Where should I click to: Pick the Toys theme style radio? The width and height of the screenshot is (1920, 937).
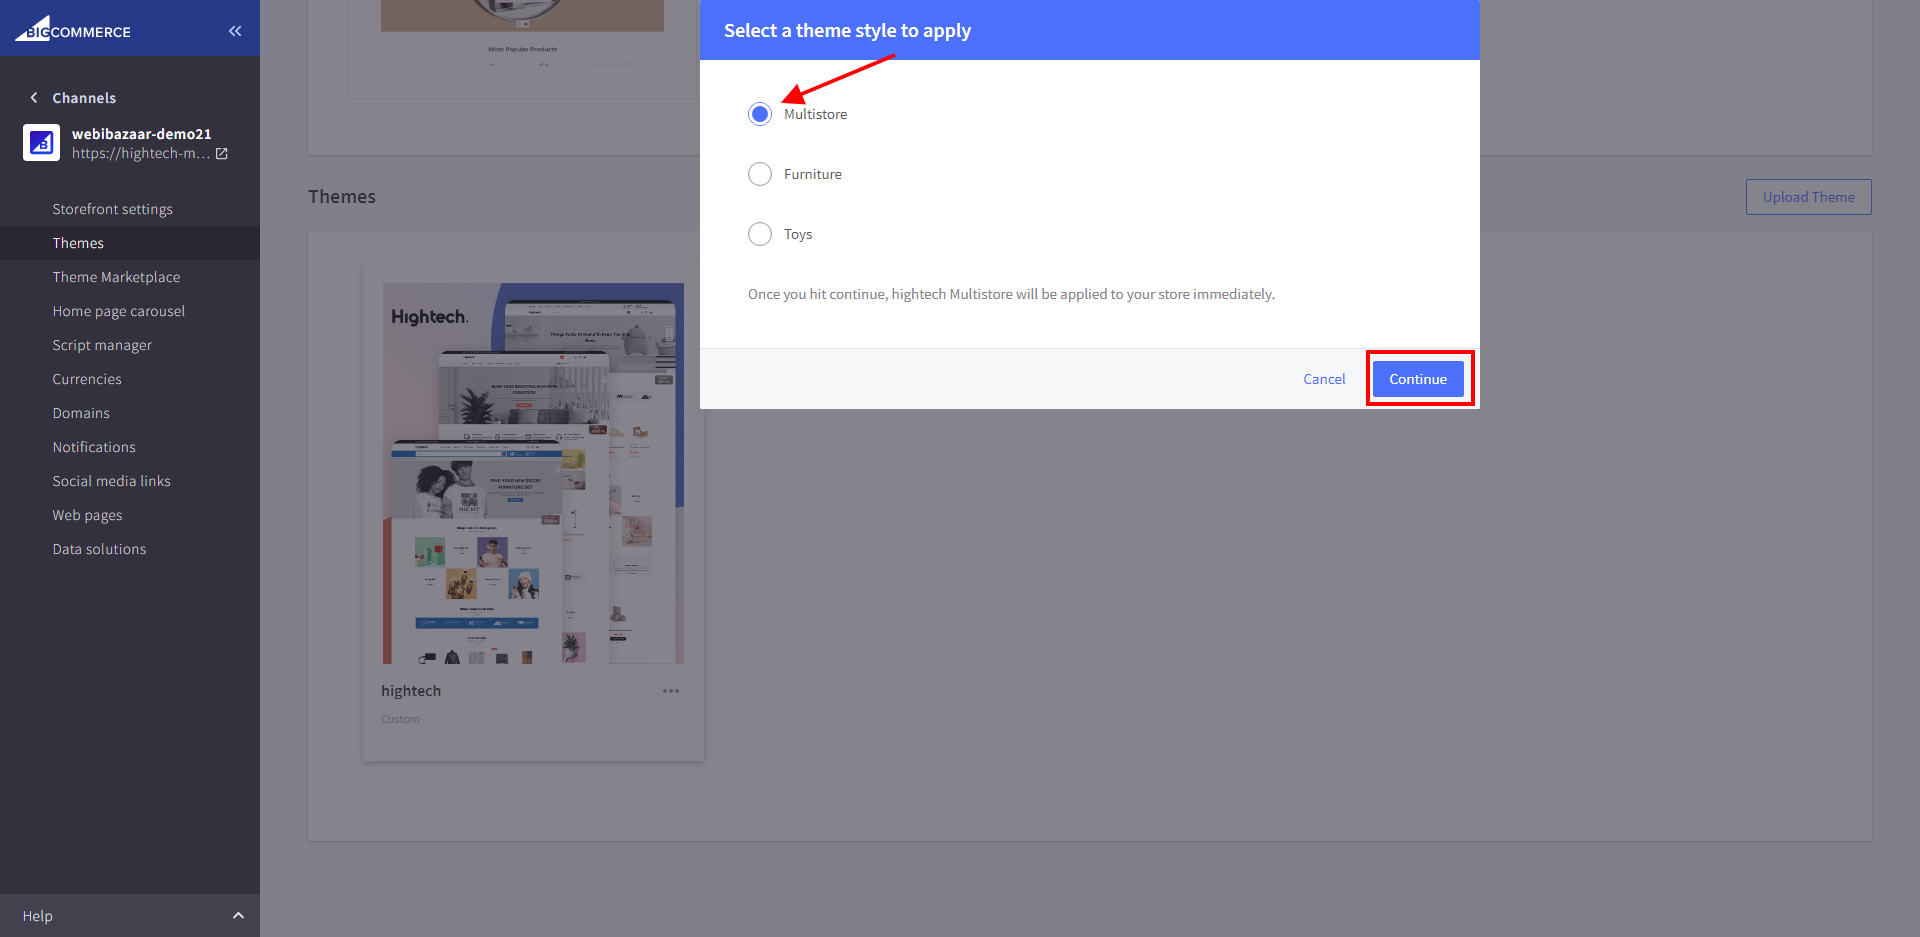coord(760,234)
